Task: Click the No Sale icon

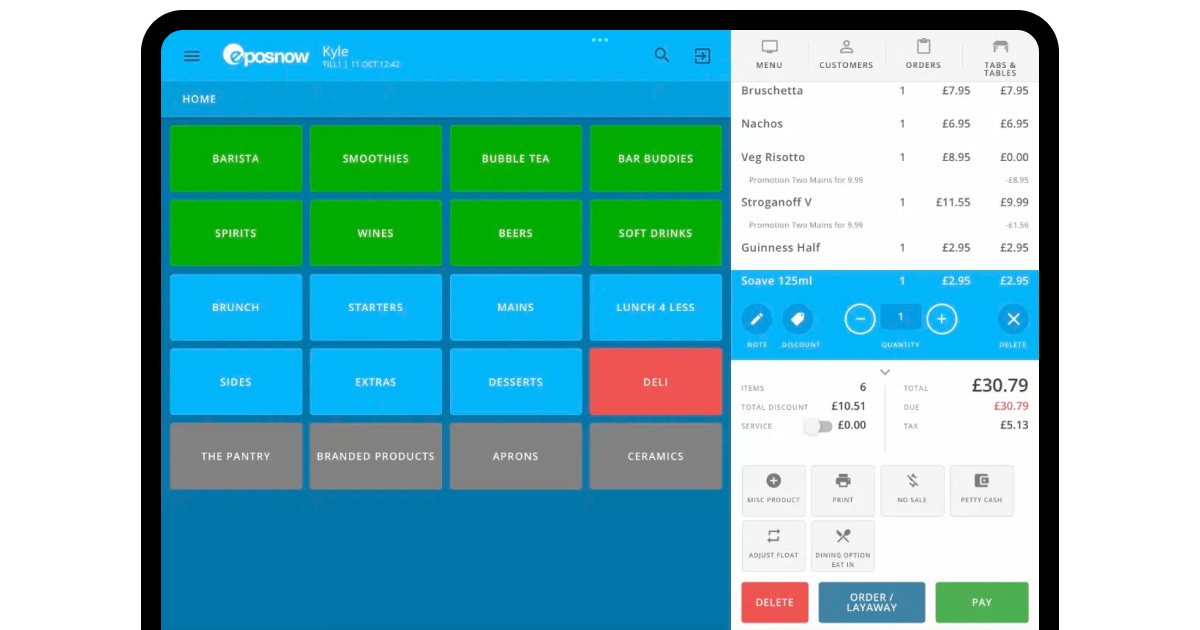Action: point(912,490)
